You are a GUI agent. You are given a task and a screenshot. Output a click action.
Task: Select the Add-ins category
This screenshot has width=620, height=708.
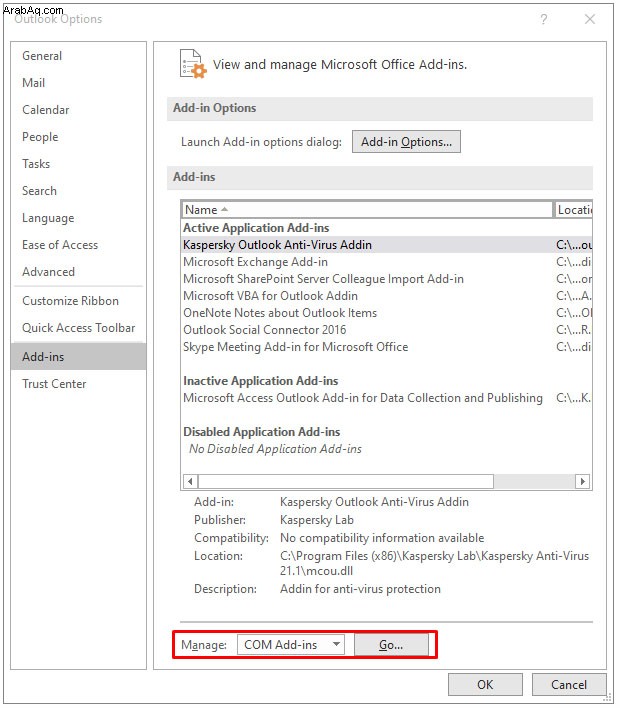[79, 357]
